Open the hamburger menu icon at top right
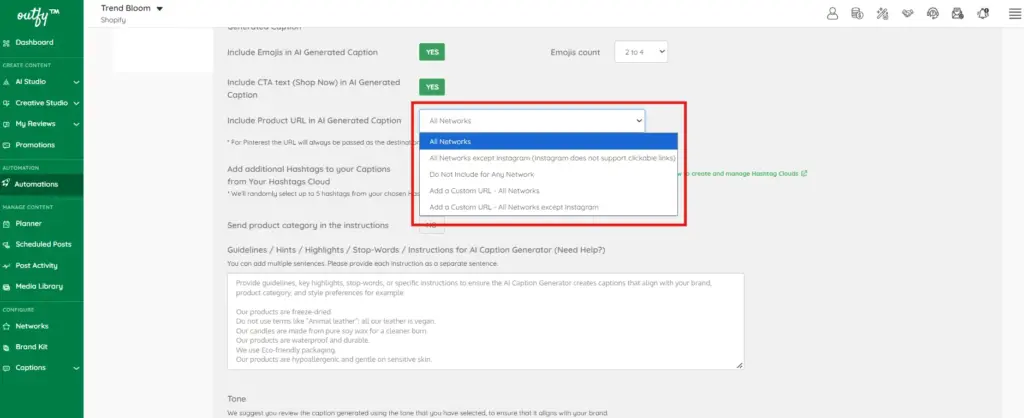Screen dimensions: 1024x418 1014,14
